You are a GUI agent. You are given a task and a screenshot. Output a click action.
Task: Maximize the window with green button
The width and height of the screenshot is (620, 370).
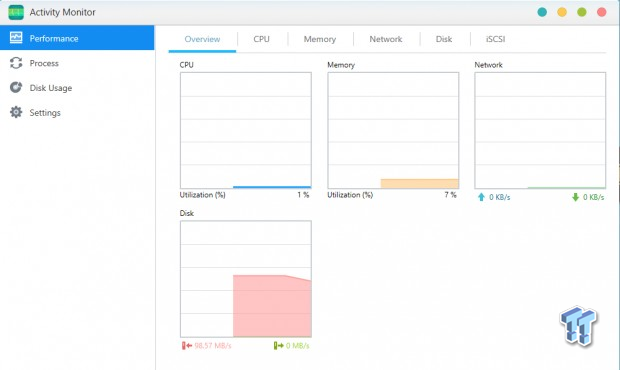(582, 12)
